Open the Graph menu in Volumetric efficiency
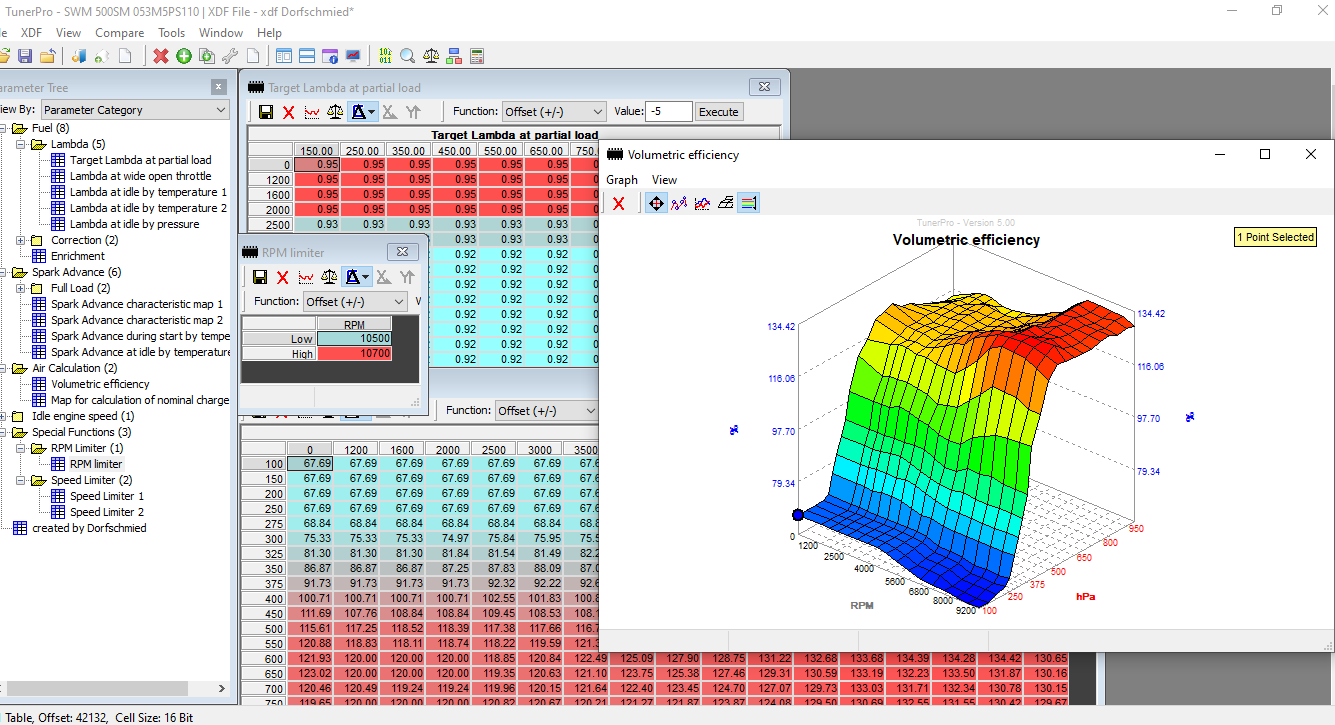 (x=621, y=180)
